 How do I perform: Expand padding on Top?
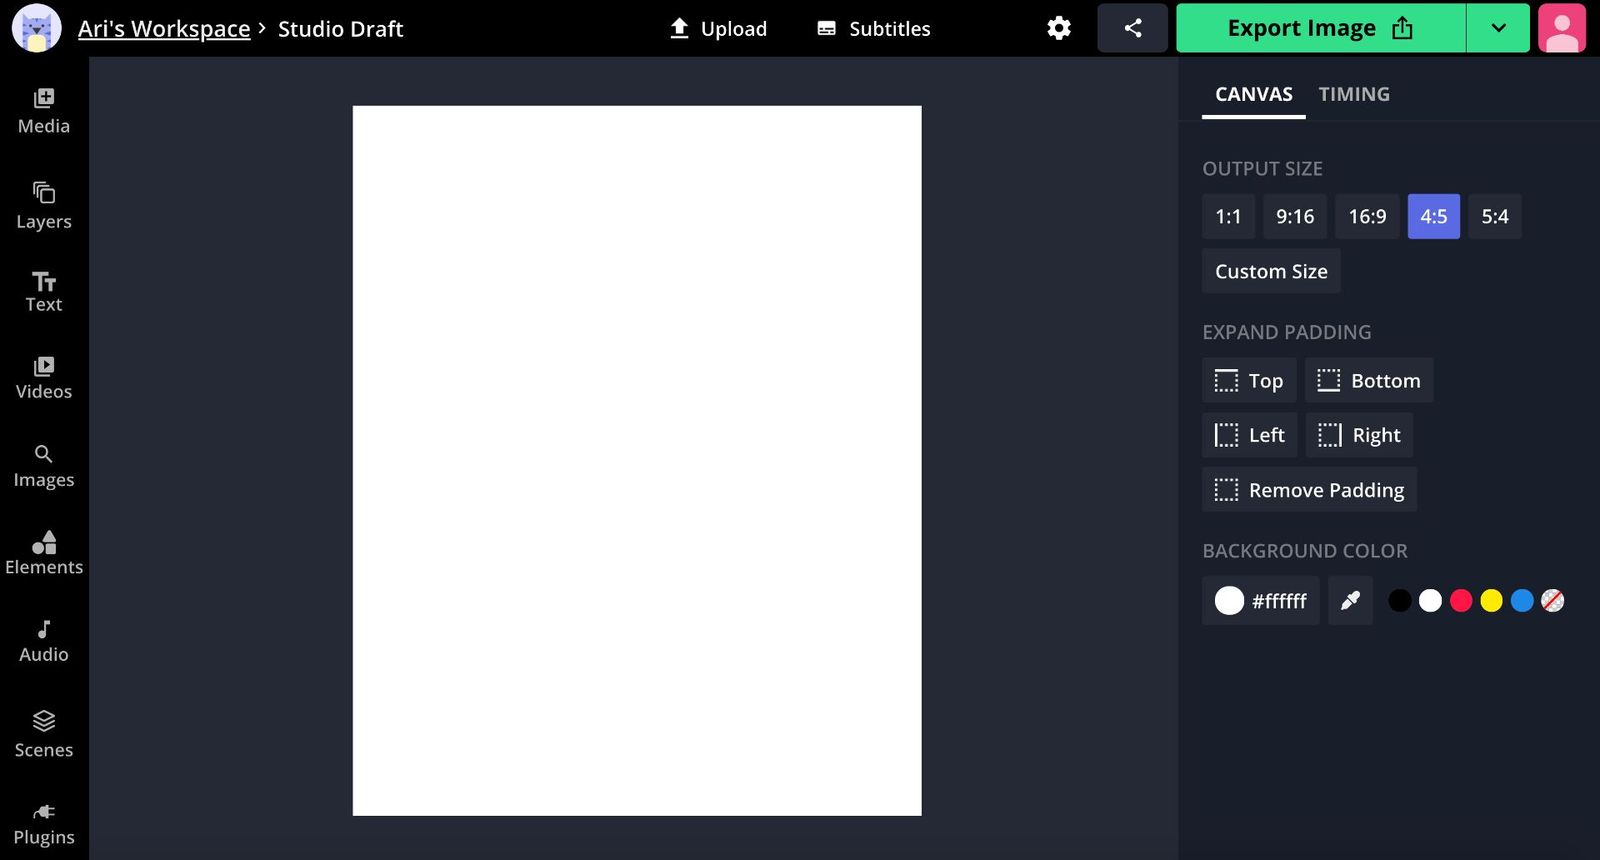[x=1249, y=380]
